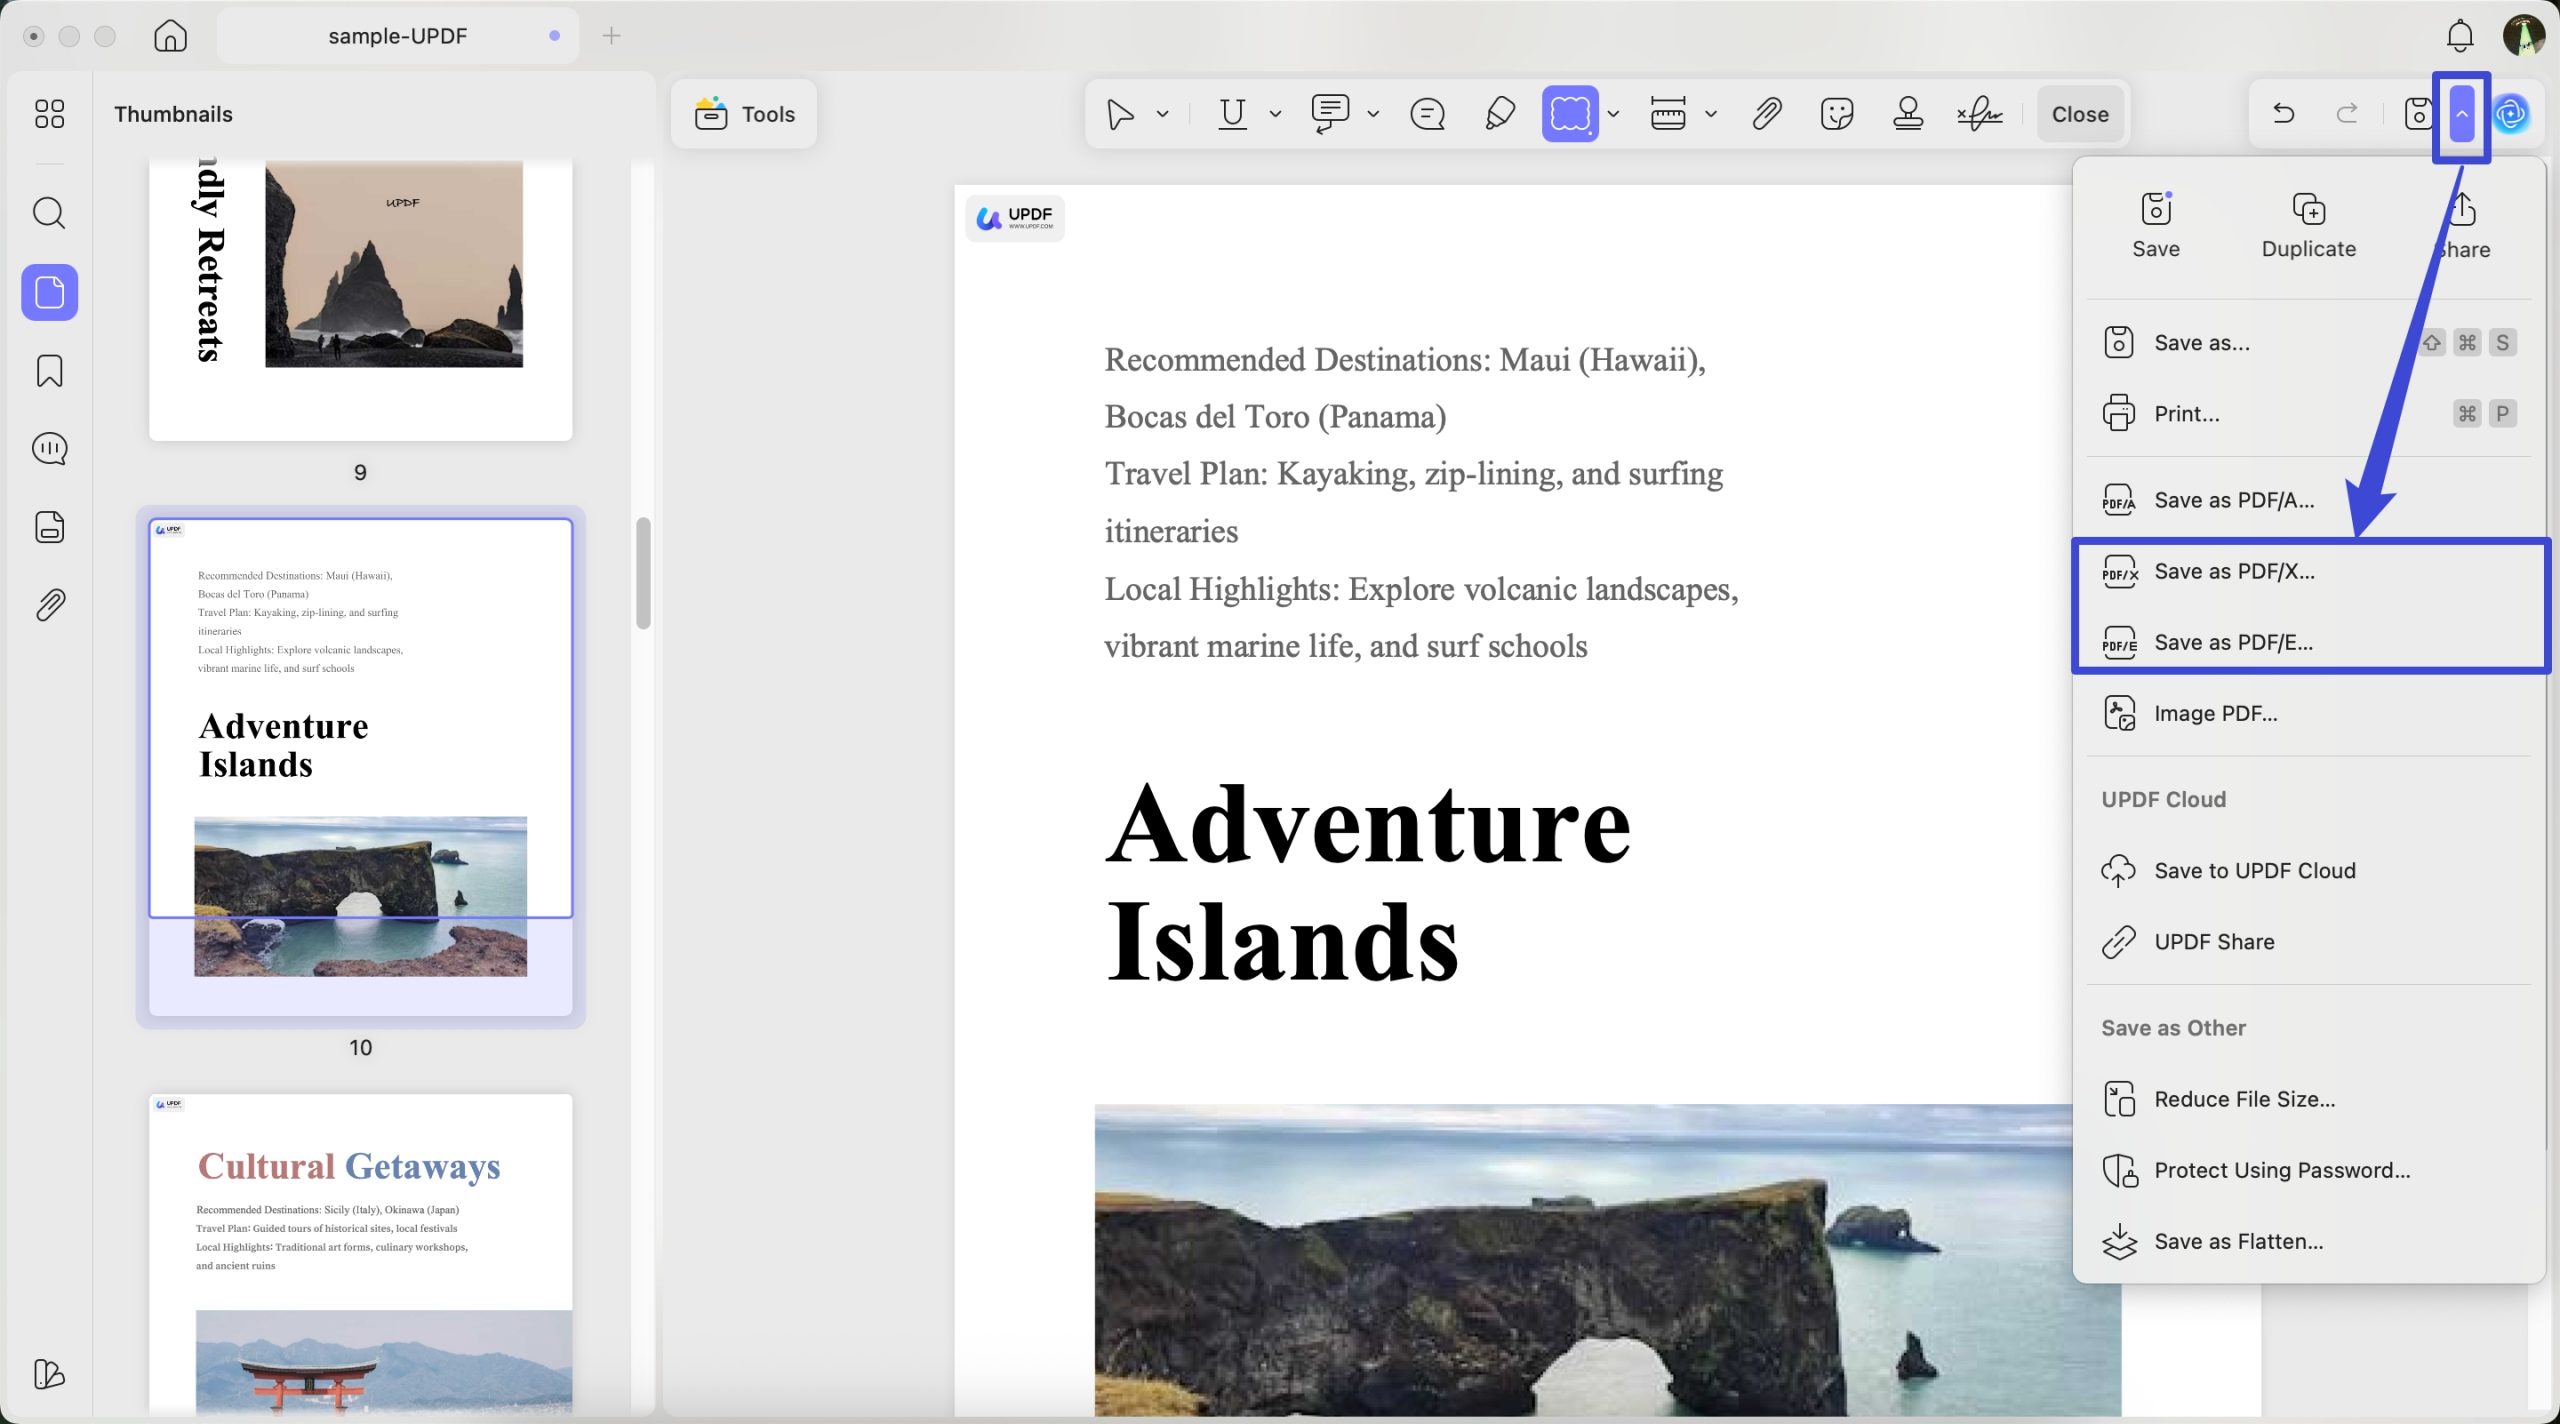Open the signature tool
The height and width of the screenshot is (1424, 2560).
click(1979, 114)
